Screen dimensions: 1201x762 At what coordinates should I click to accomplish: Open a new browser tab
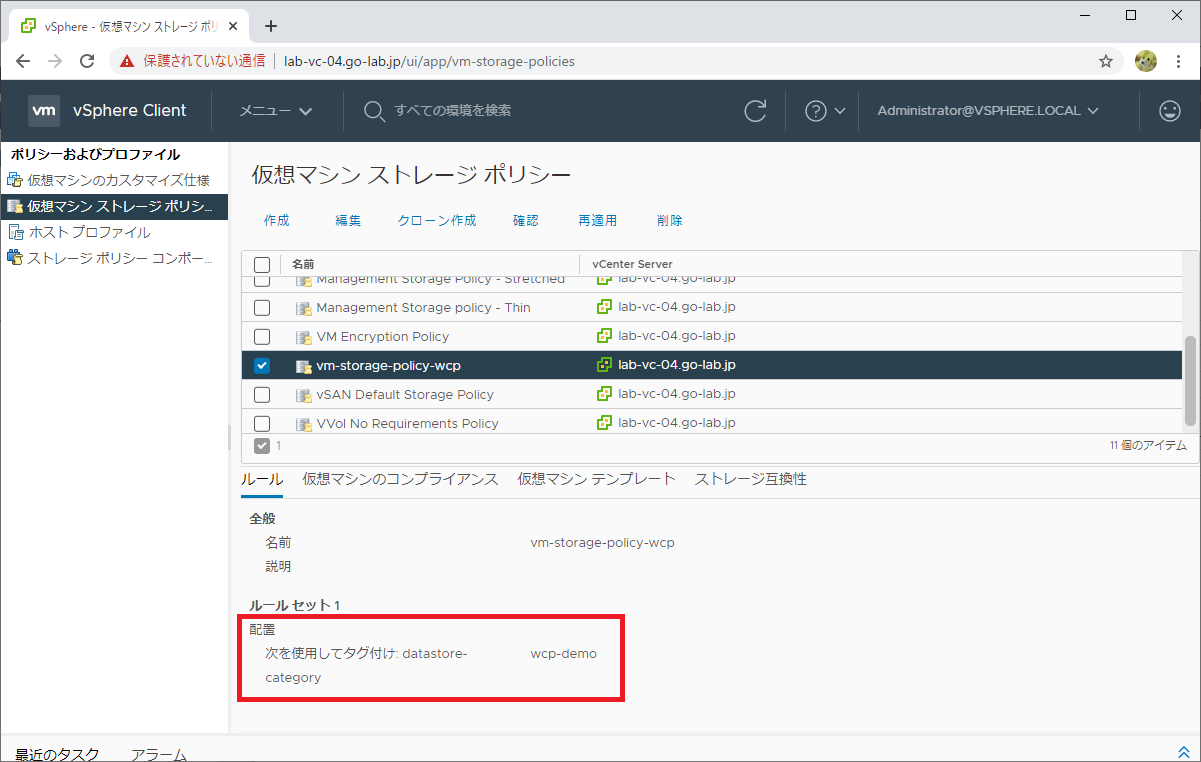(x=270, y=26)
